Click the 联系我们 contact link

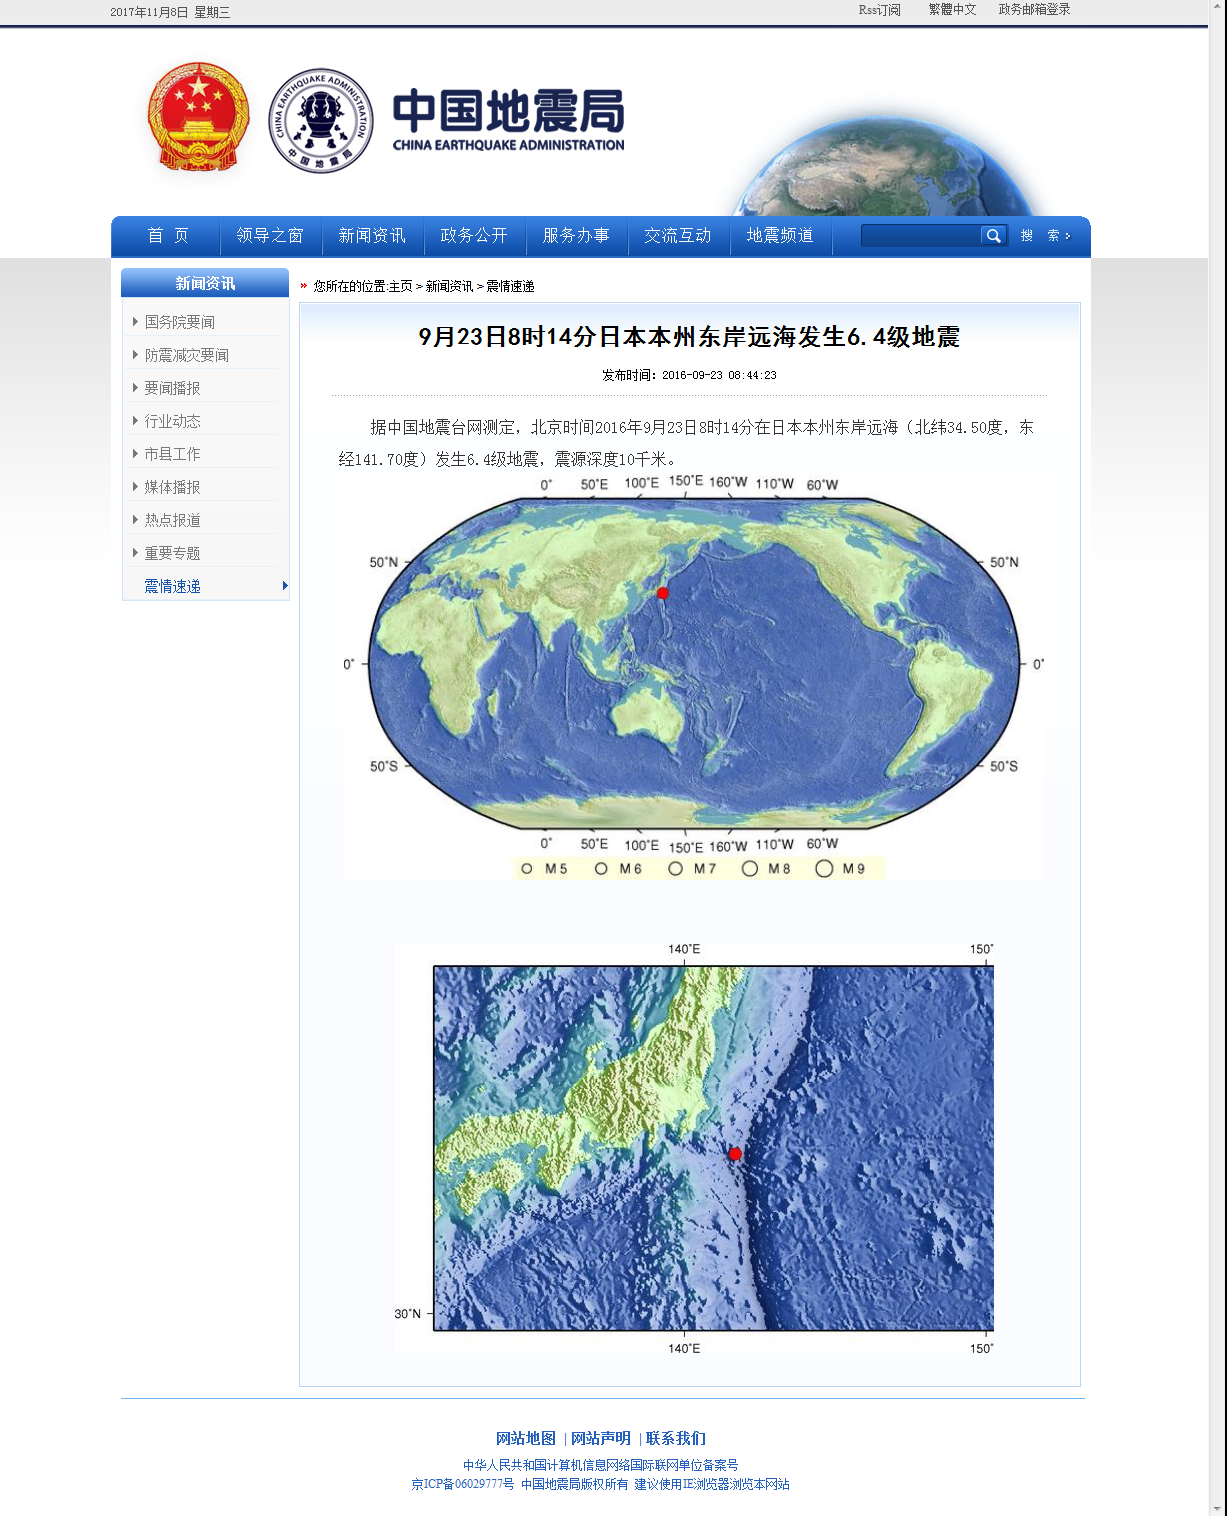click(x=675, y=1437)
